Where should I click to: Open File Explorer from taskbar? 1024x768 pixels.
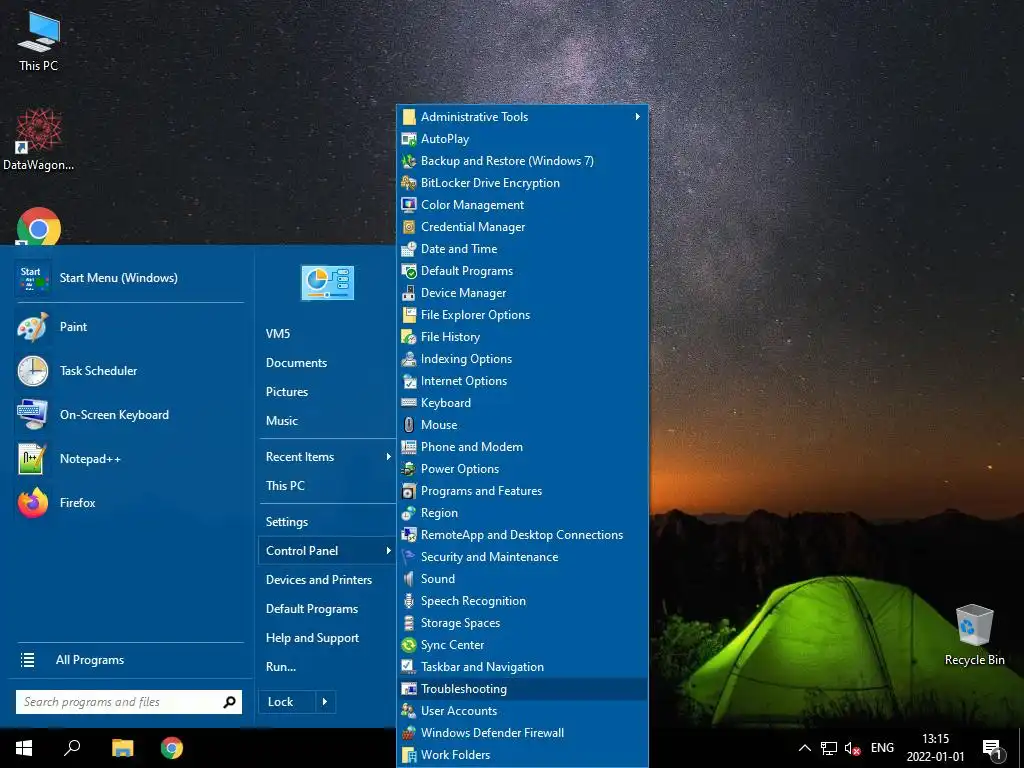click(122, 748)
